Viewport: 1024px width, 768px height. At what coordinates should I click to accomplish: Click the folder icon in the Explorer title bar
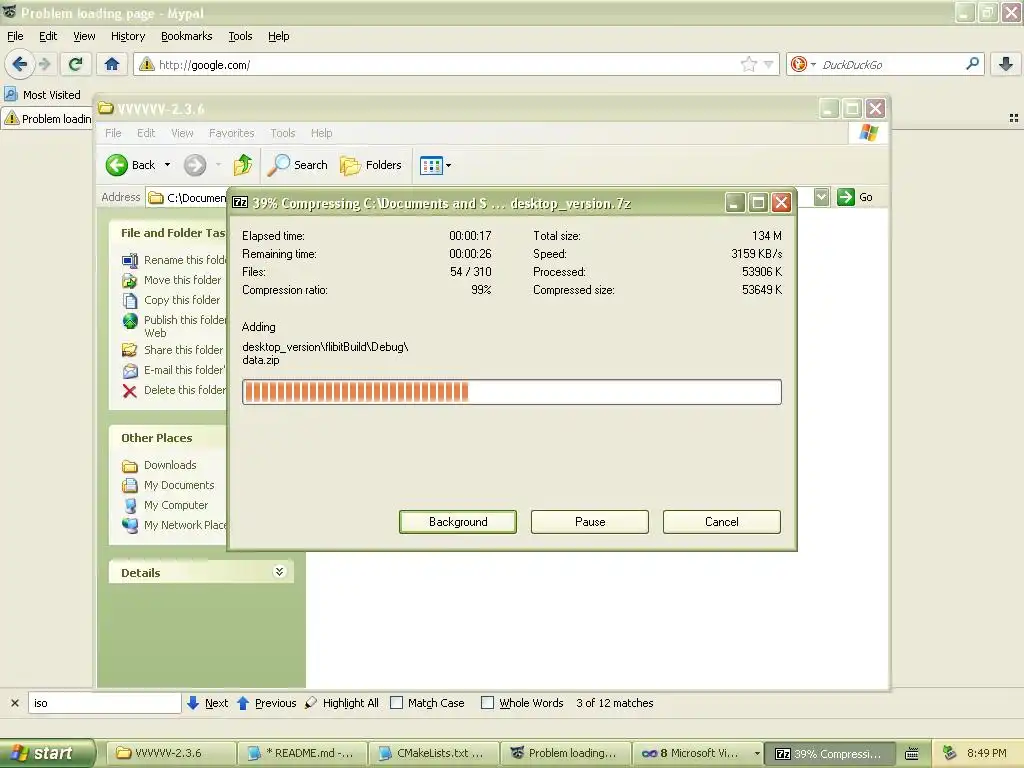pyautogui.click(x=106, y=108)
